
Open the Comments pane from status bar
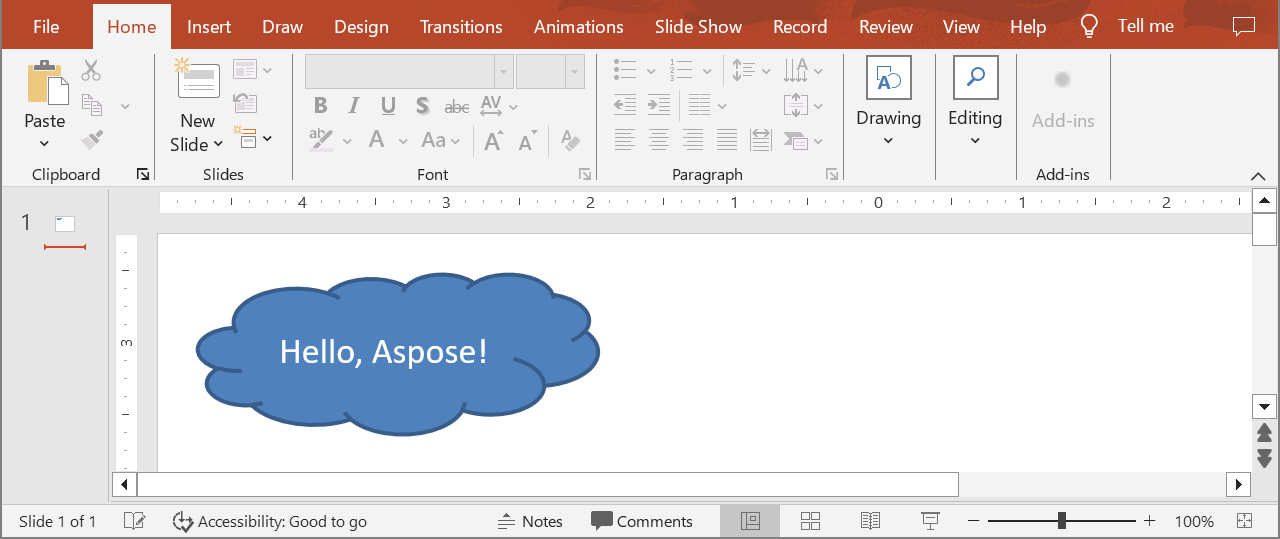tap(641, 521)
